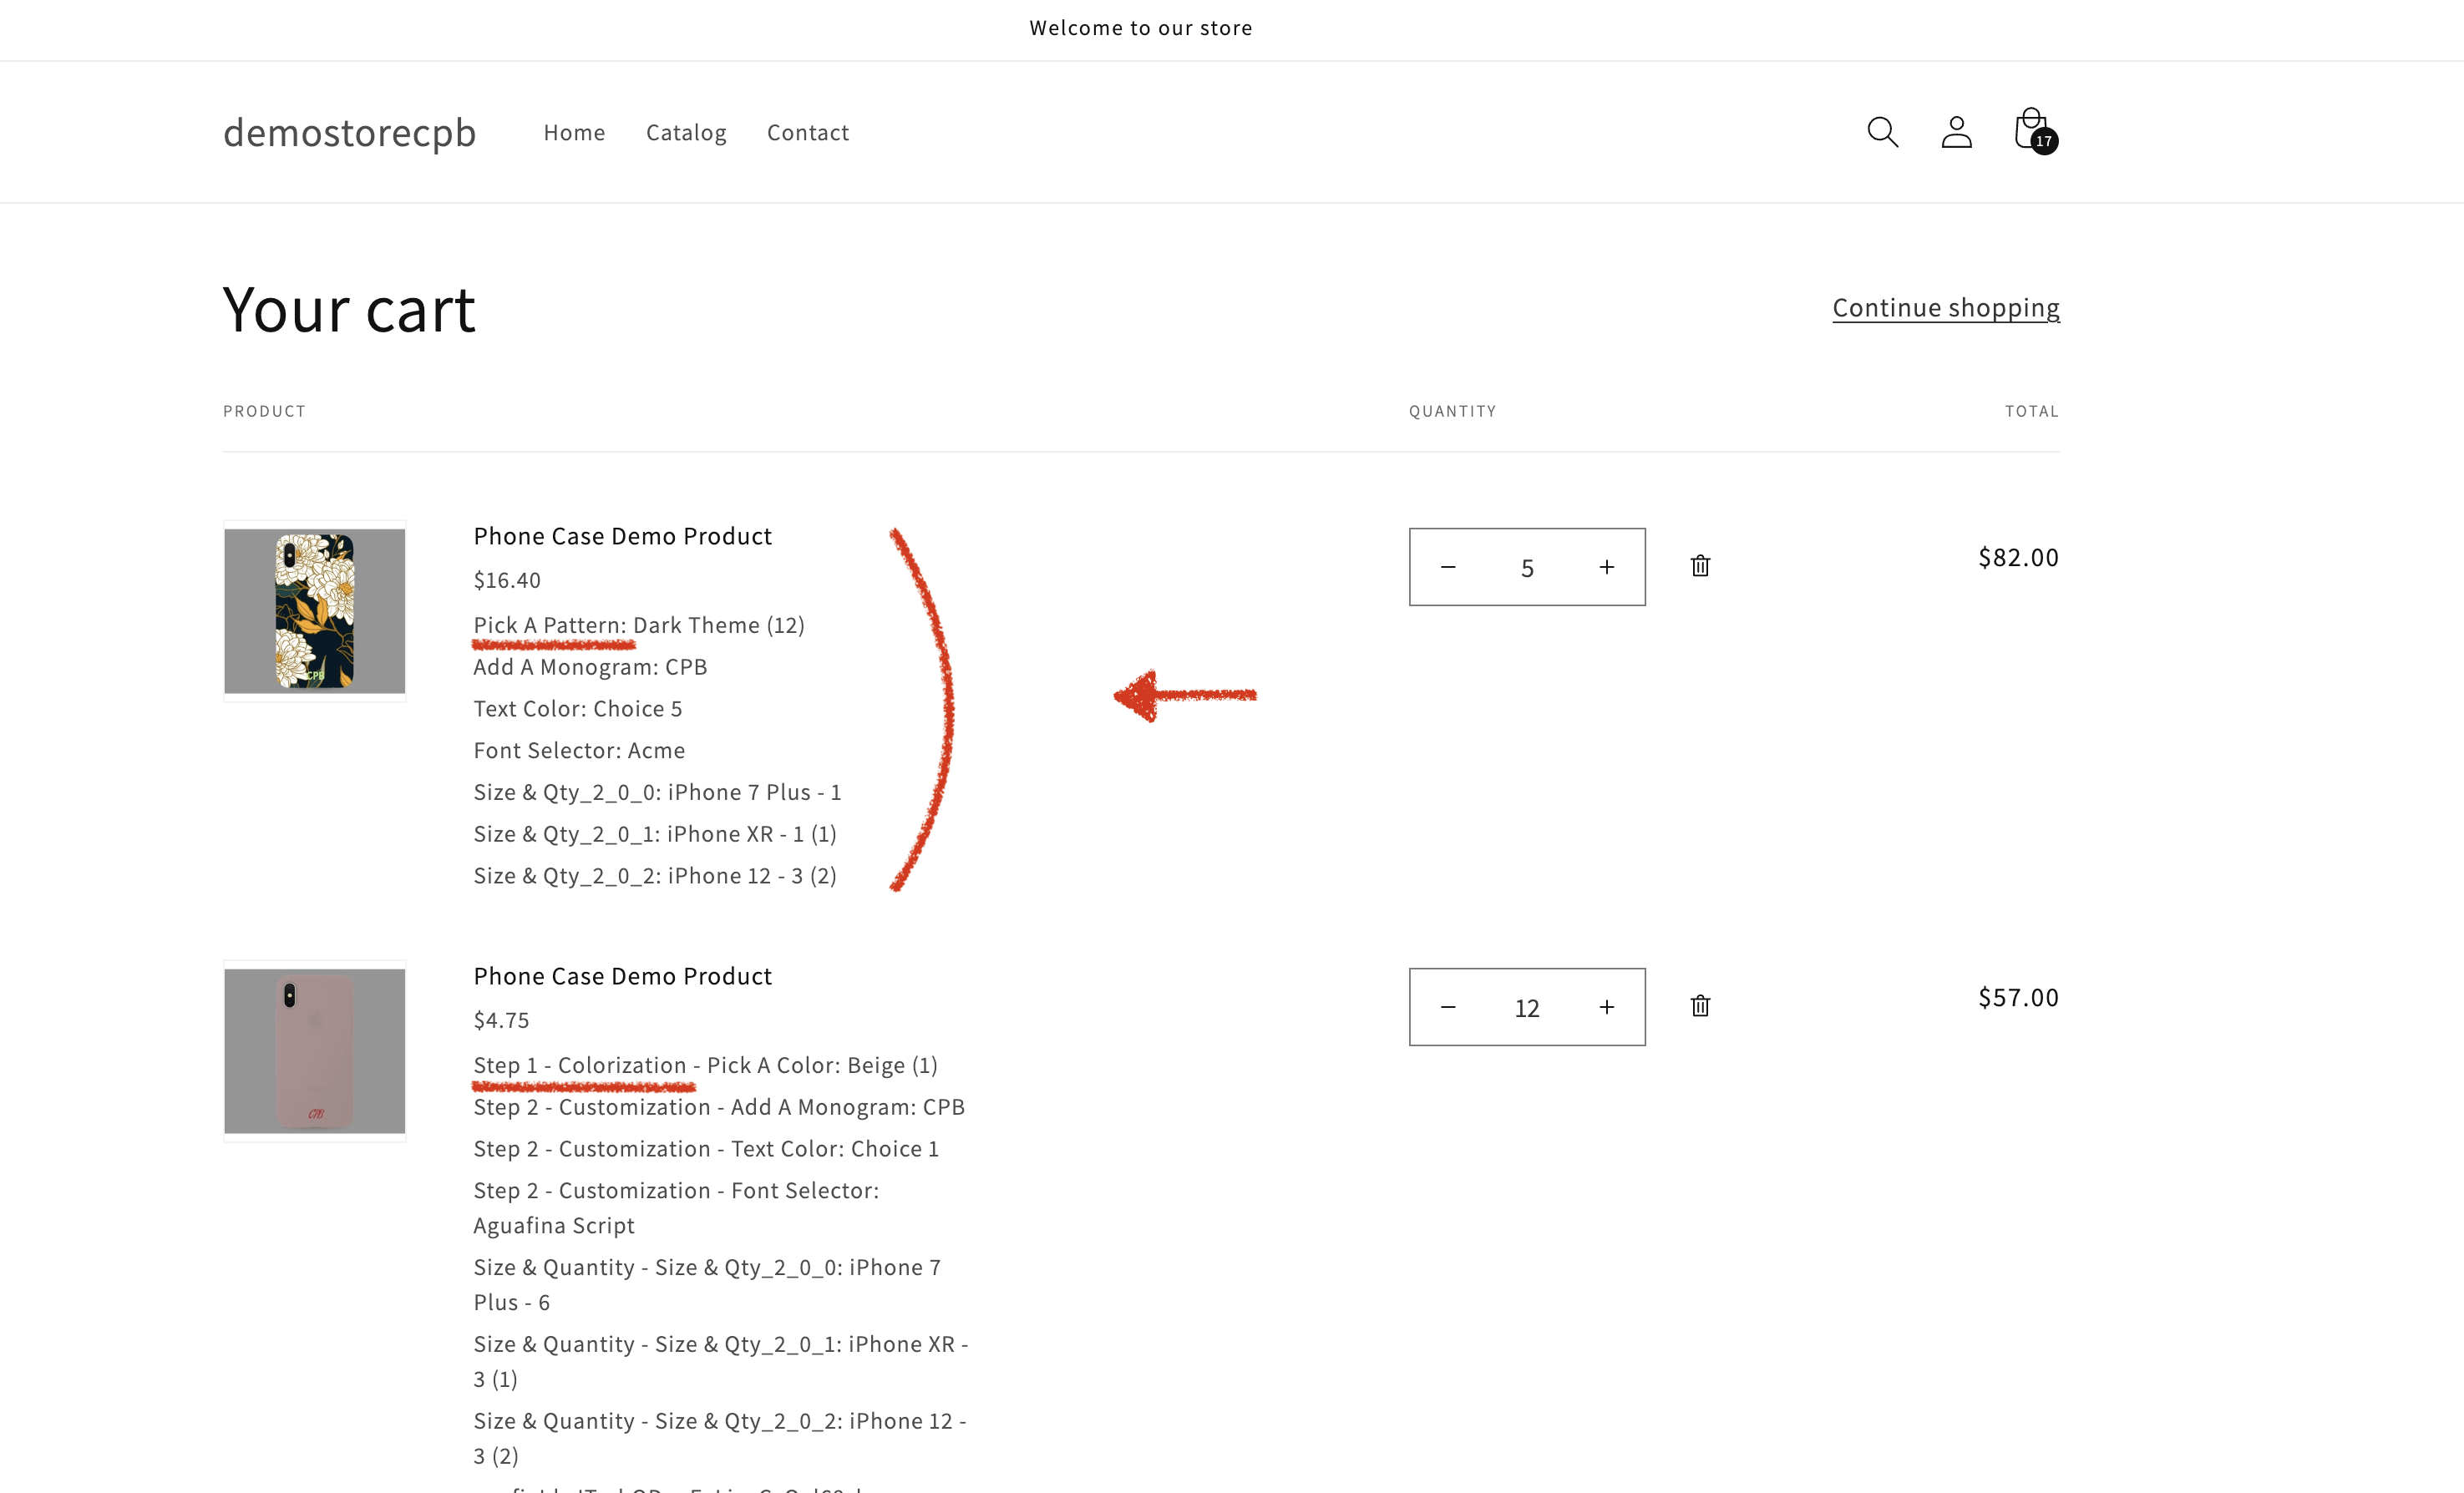Click the dark floral phone case thumbnail
The width and height of the screenshot is (2464, 1493).
(314, 611)
